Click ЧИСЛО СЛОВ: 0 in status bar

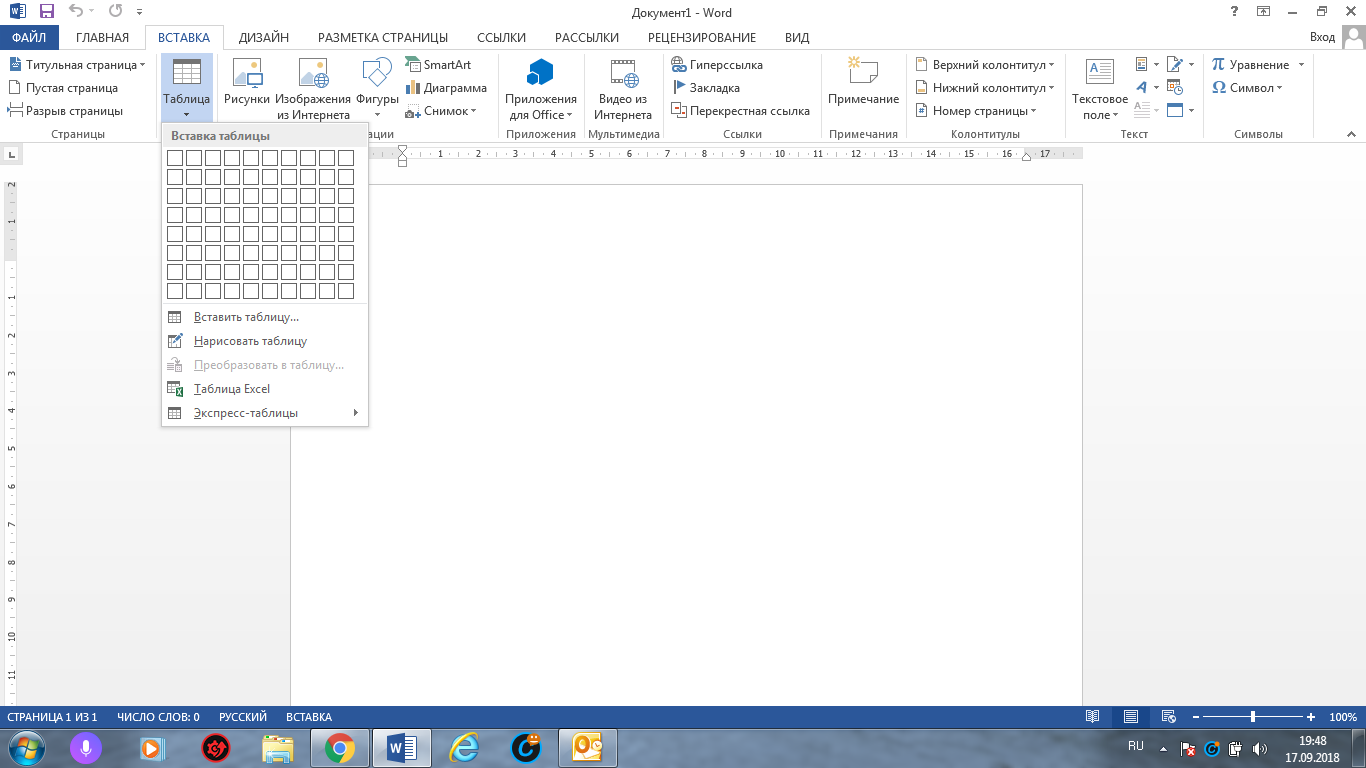158,717
